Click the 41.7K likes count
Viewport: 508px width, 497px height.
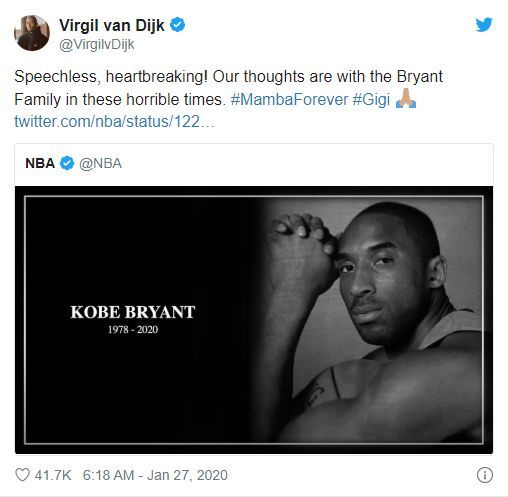coord(53,475)
